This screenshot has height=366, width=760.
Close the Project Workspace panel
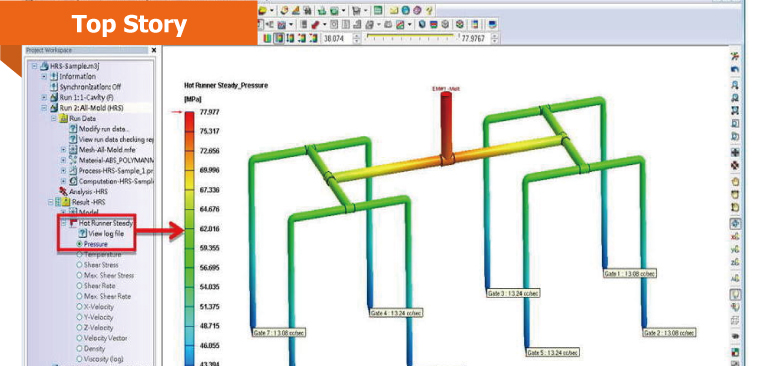[154, 50]
